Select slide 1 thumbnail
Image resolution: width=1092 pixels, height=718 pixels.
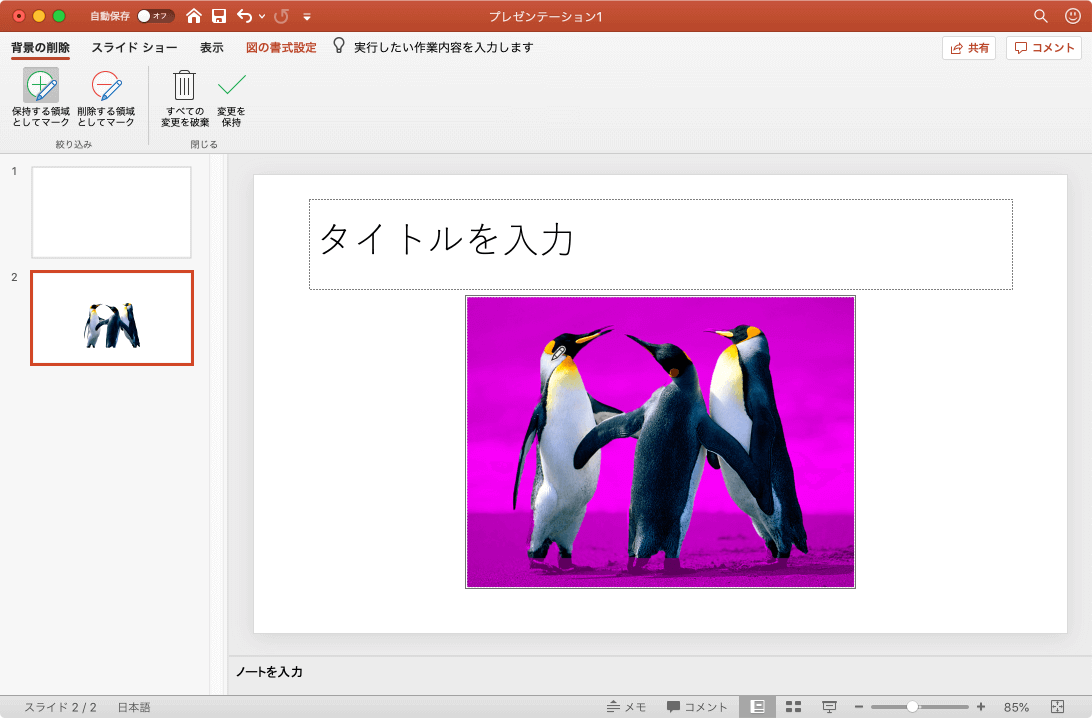pos(111,212)
